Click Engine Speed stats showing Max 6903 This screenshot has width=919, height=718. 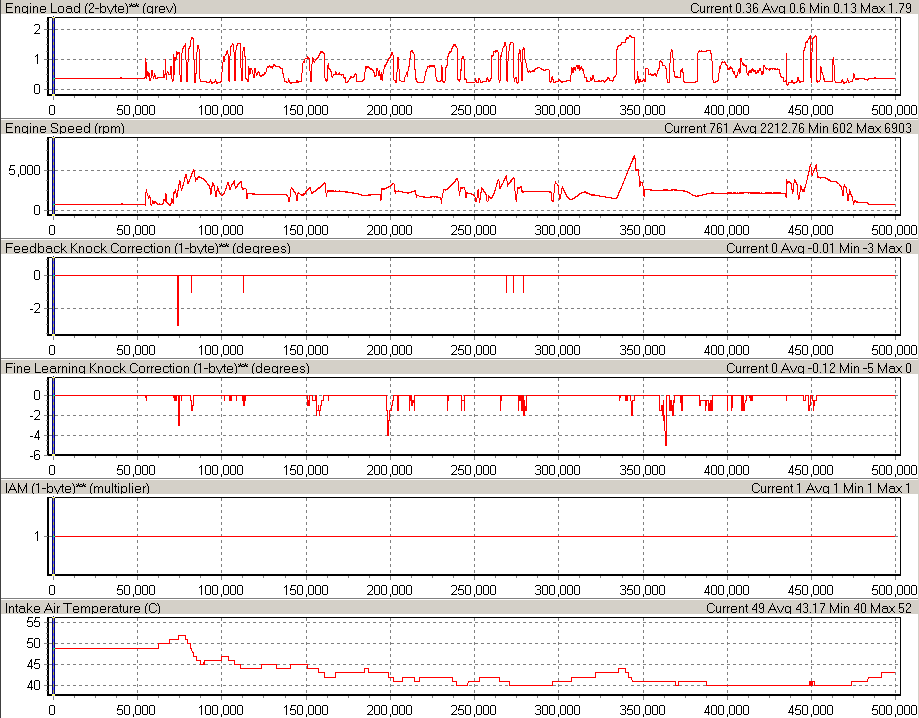(789, 128)
